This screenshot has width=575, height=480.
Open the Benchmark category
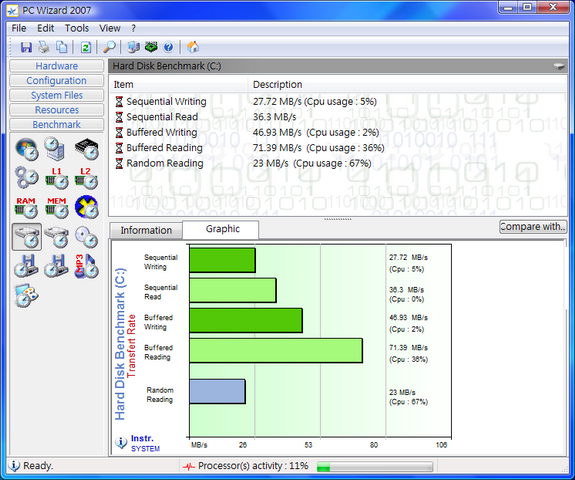point(56,125)
